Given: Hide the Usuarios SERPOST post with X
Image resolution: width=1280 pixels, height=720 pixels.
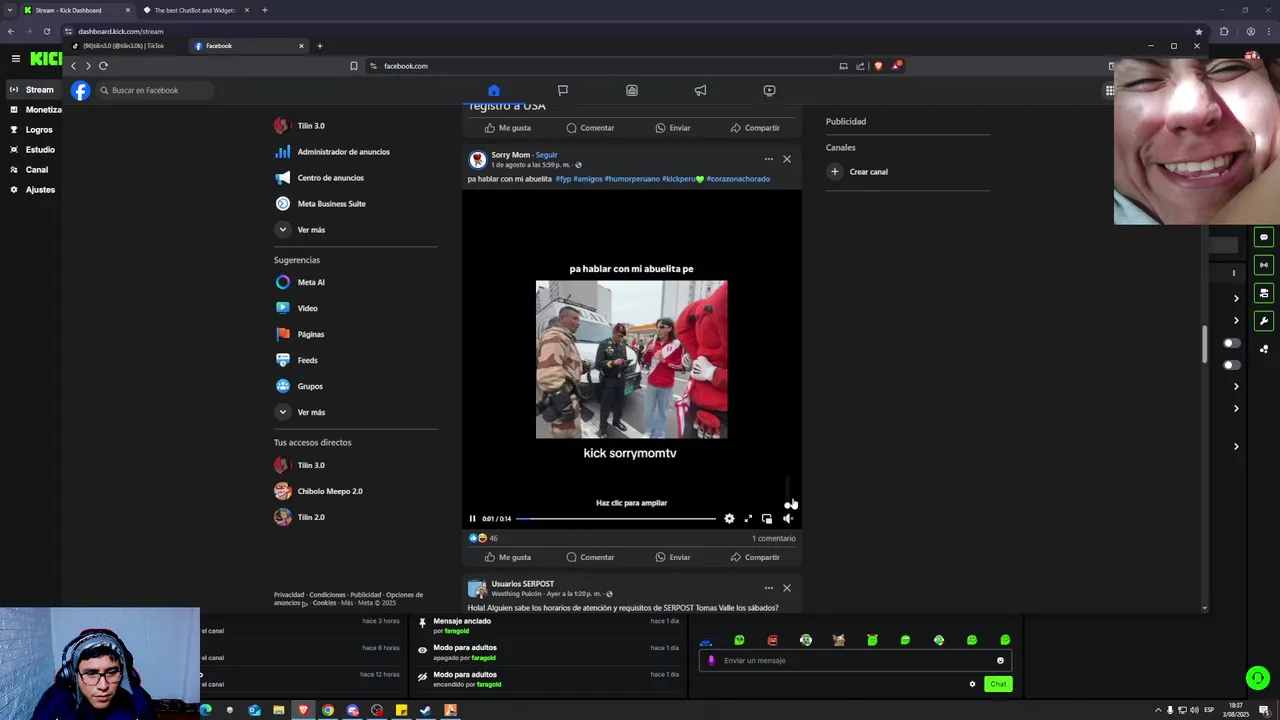Looking at the screenshot, I should pyautogui.click(x=787, y=588).
